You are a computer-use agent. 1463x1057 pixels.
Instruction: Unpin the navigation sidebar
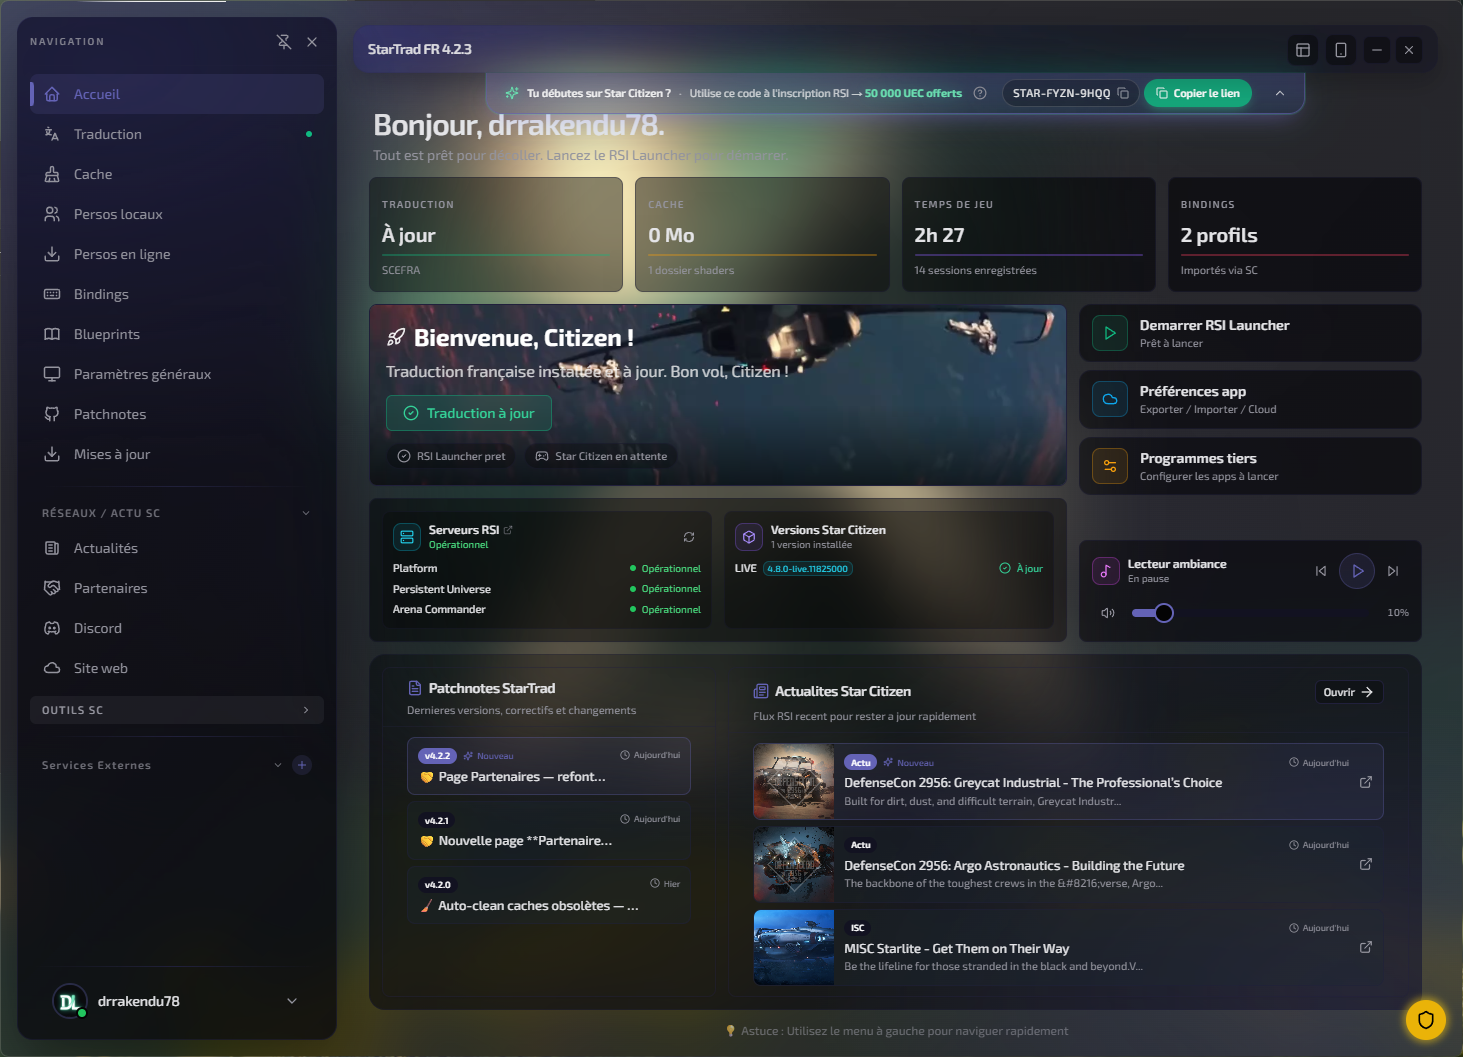pos(284,42)
